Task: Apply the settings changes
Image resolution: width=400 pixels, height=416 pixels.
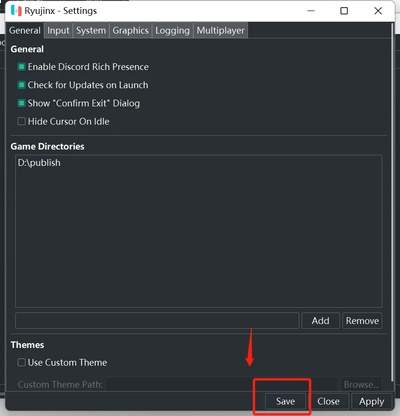Action: pyautogui.click(x=371, y=401)
